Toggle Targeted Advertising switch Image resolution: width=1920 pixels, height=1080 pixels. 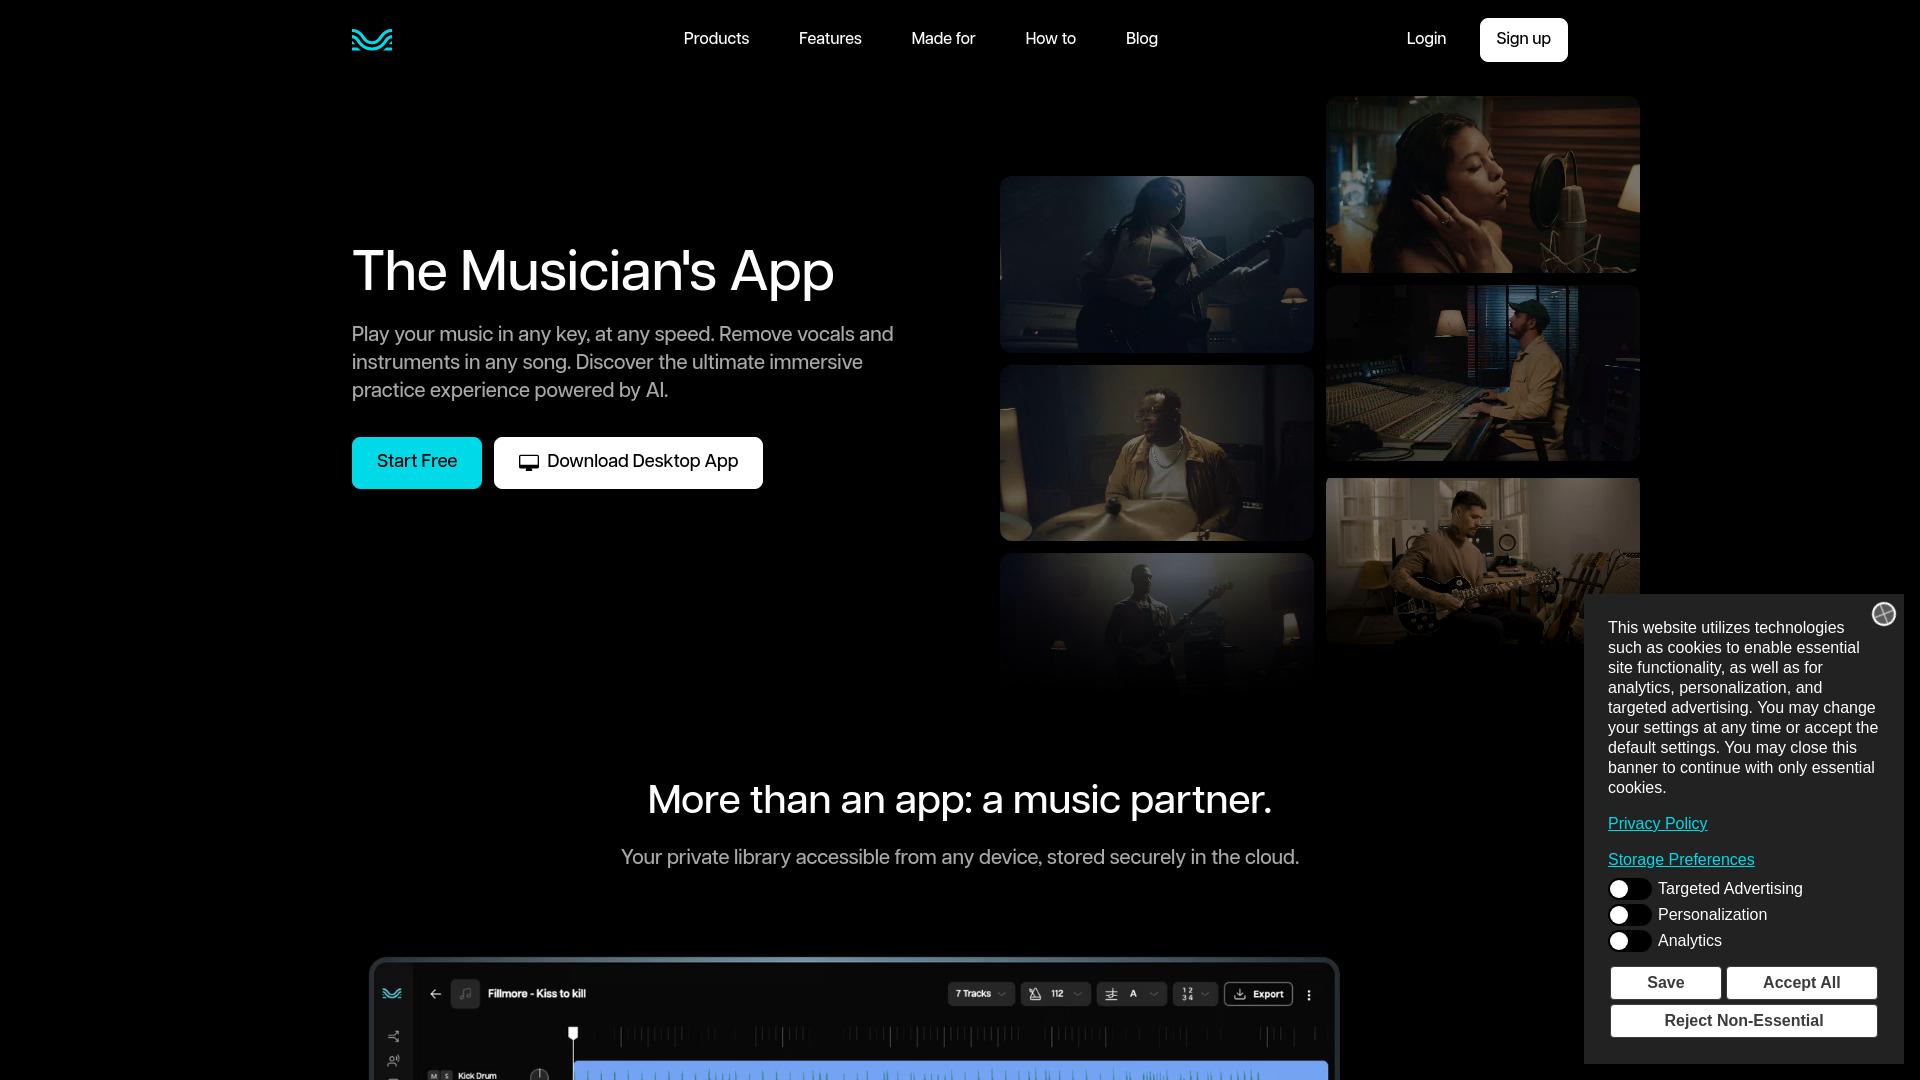(x=1629, y=889)
